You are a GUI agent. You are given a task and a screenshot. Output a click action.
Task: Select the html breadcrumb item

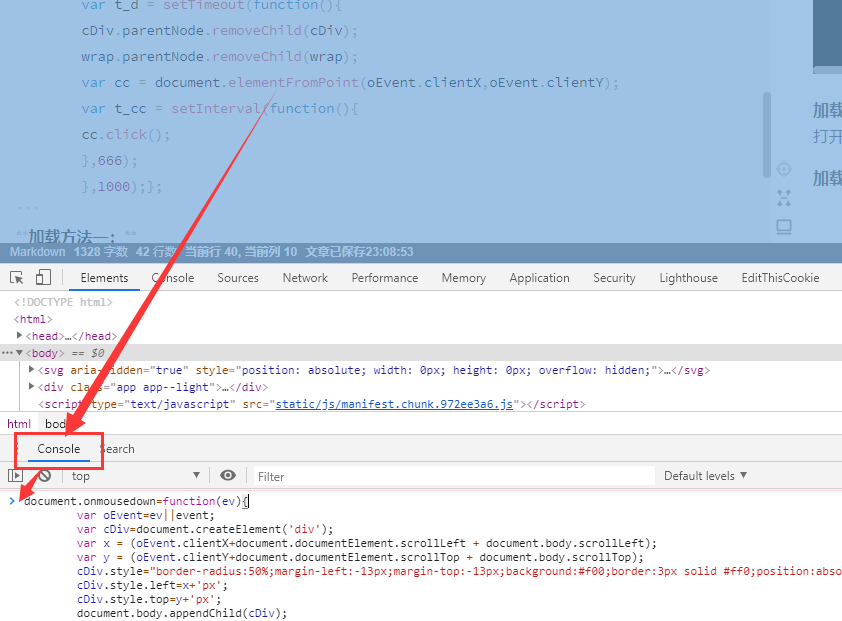tap(19, 424)
